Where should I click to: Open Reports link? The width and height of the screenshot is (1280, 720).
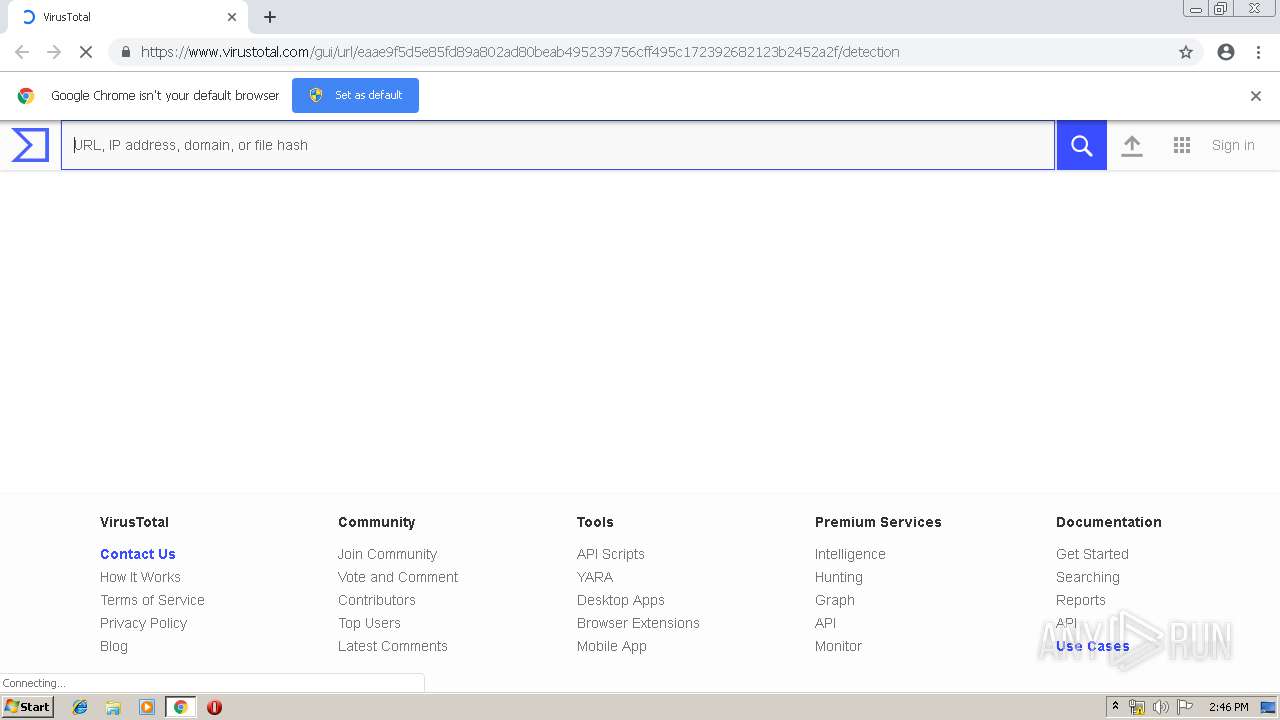click(1080, 600)
